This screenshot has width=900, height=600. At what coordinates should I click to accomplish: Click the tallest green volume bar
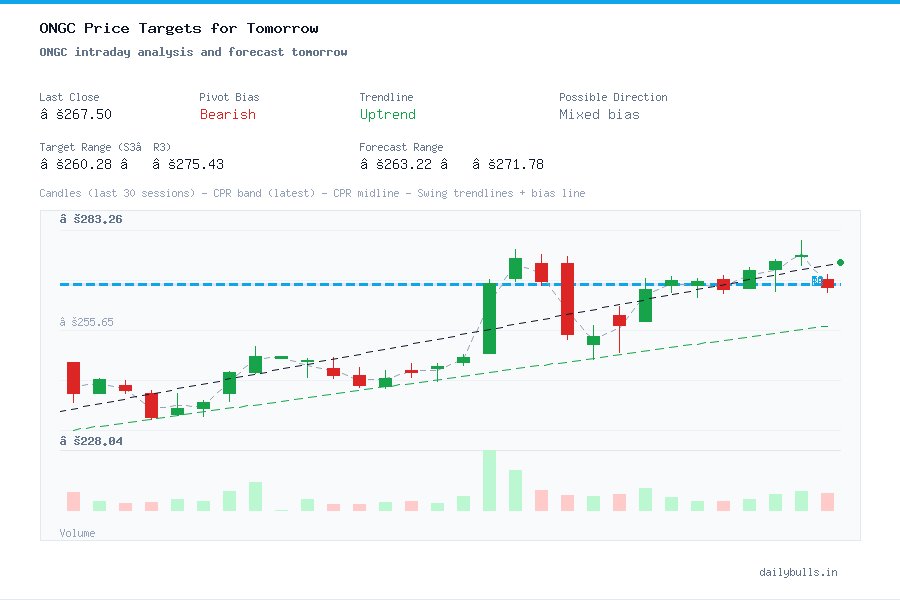[488, 480]
